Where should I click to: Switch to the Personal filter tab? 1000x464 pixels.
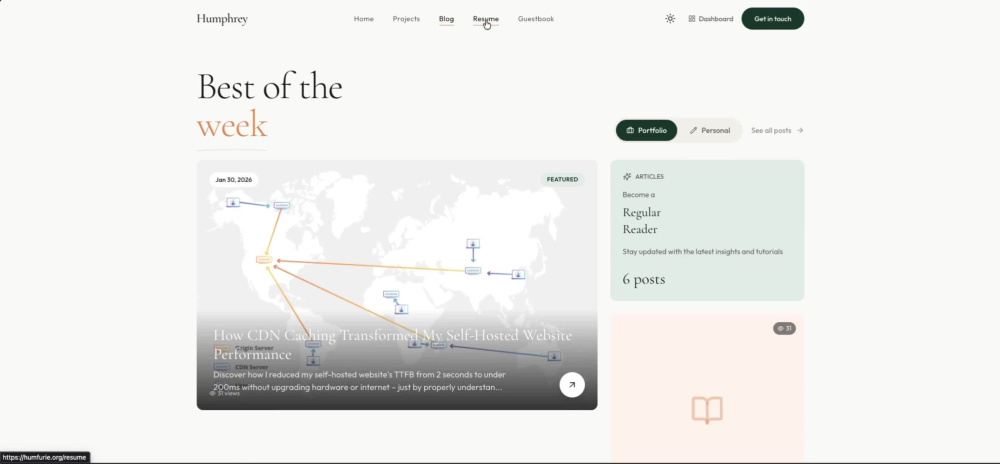pyautogui.click(x=709, y=131)
